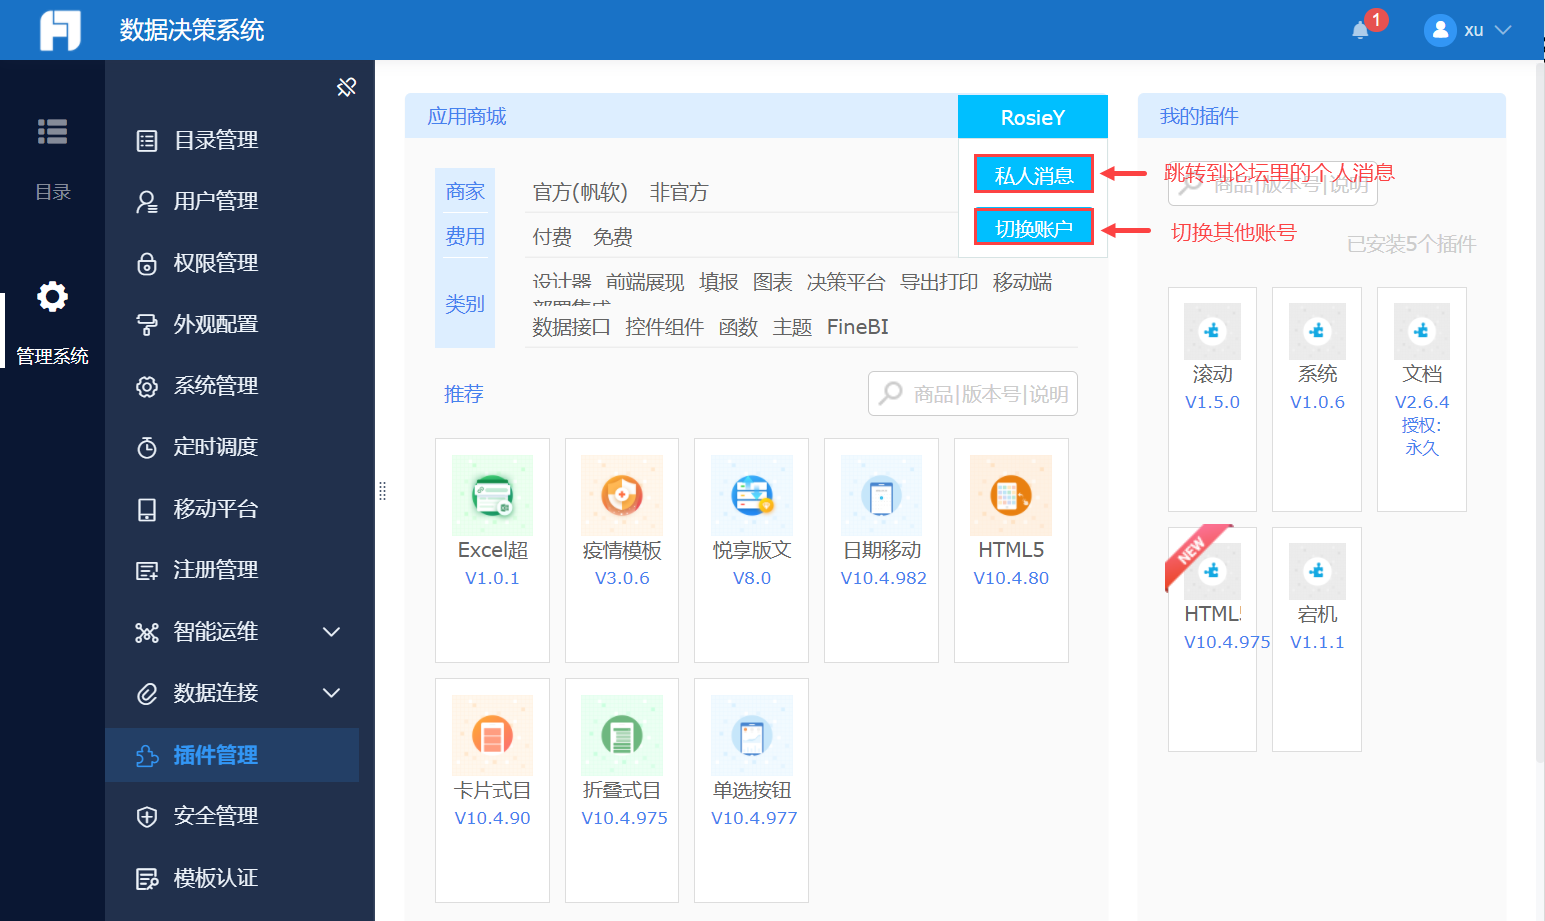Open the 日期移动 plugin icon

(881, 495)
